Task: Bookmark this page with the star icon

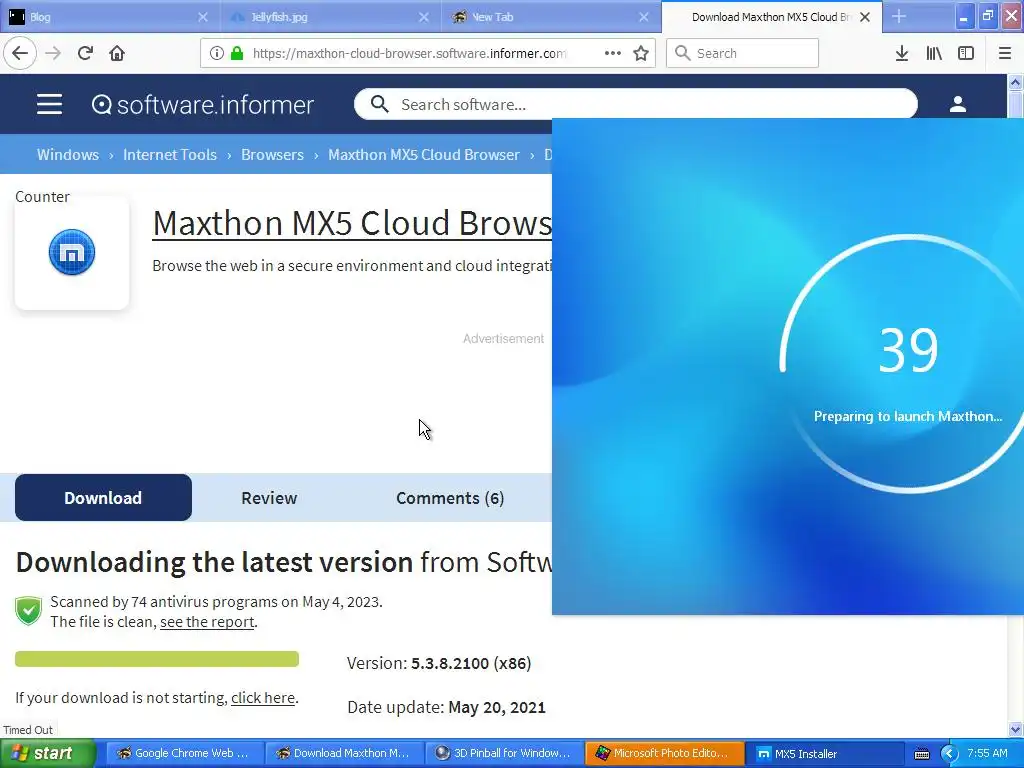Action: coord(641,53)
